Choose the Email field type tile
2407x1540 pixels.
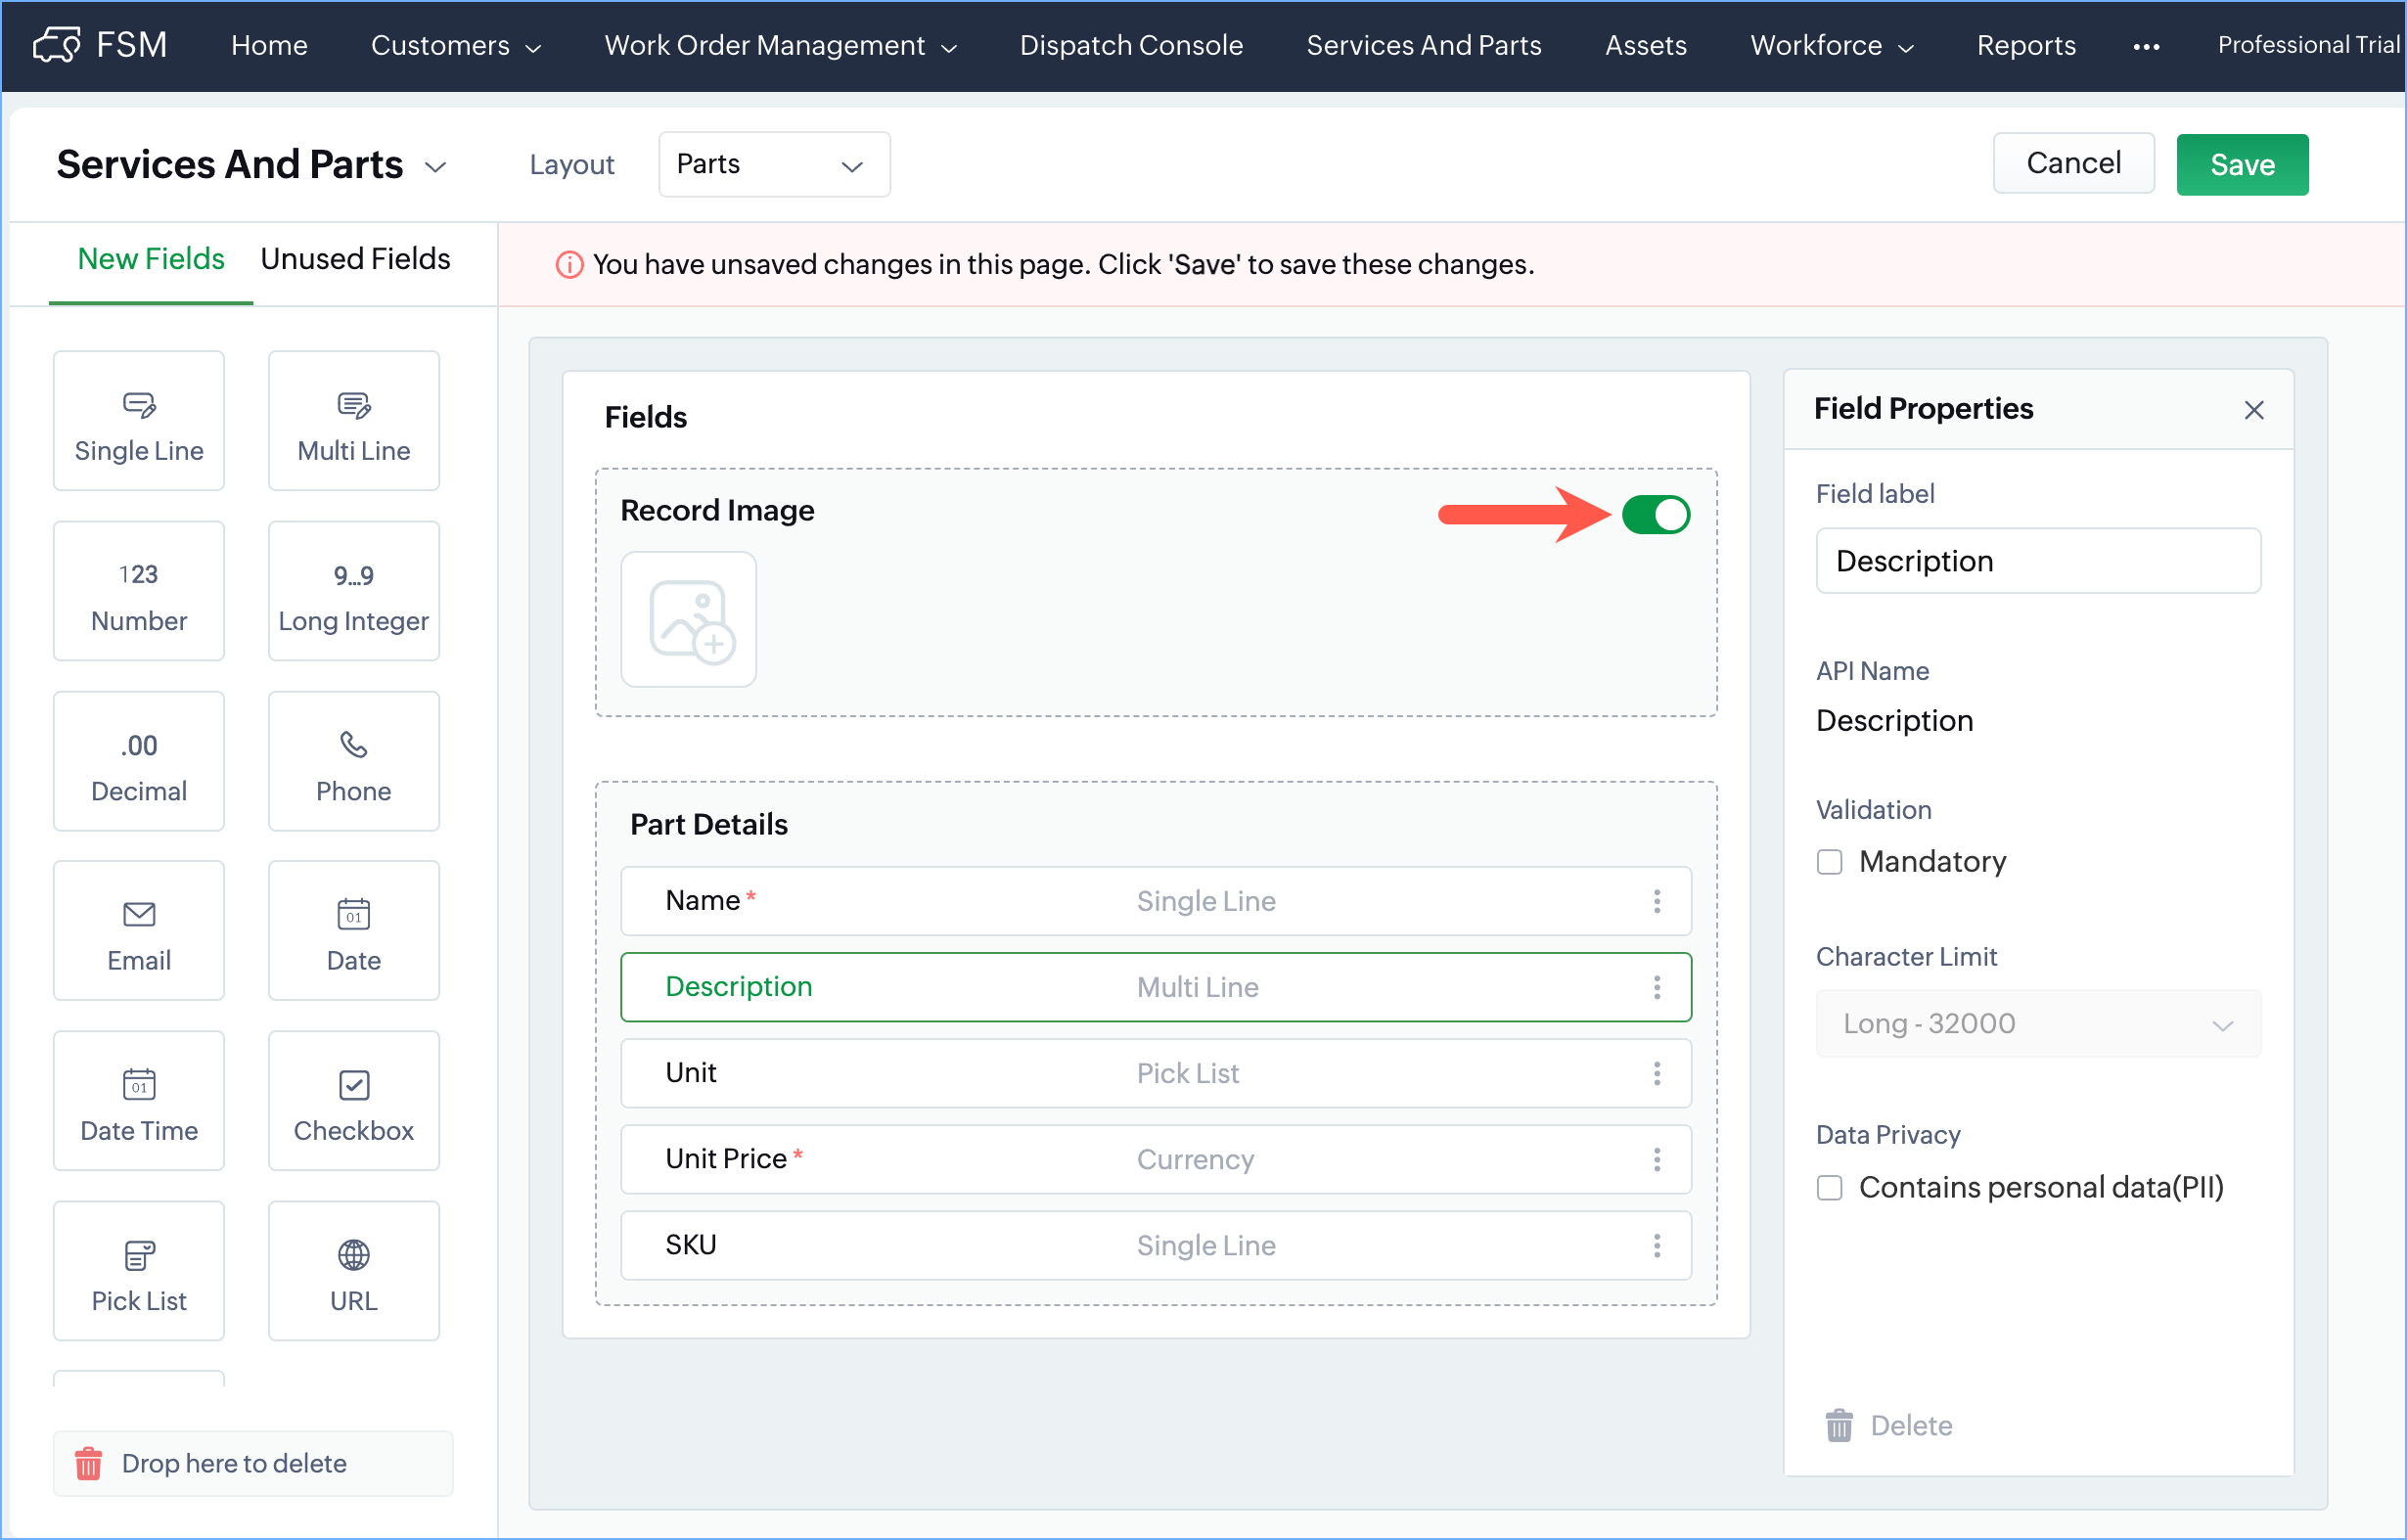point(139,931)
